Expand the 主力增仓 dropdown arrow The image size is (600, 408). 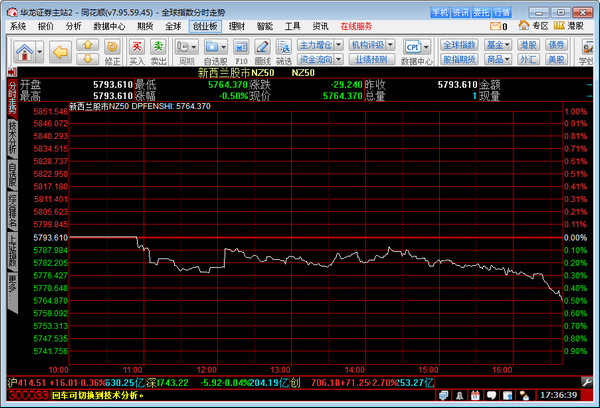click(x=339, y=45)
